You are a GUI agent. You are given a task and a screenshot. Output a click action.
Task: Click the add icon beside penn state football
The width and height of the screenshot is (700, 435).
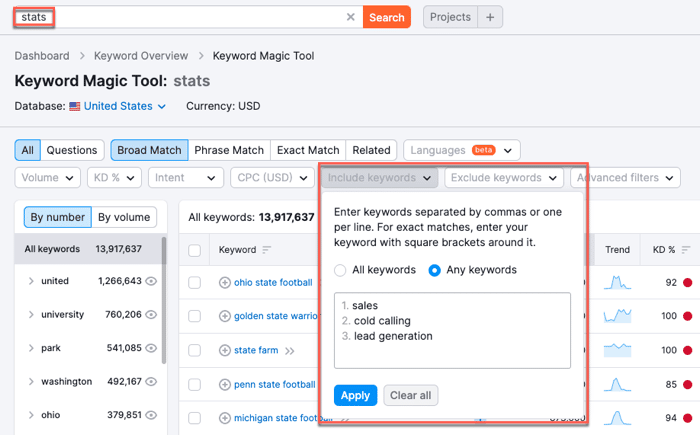[x=225, y=384]
